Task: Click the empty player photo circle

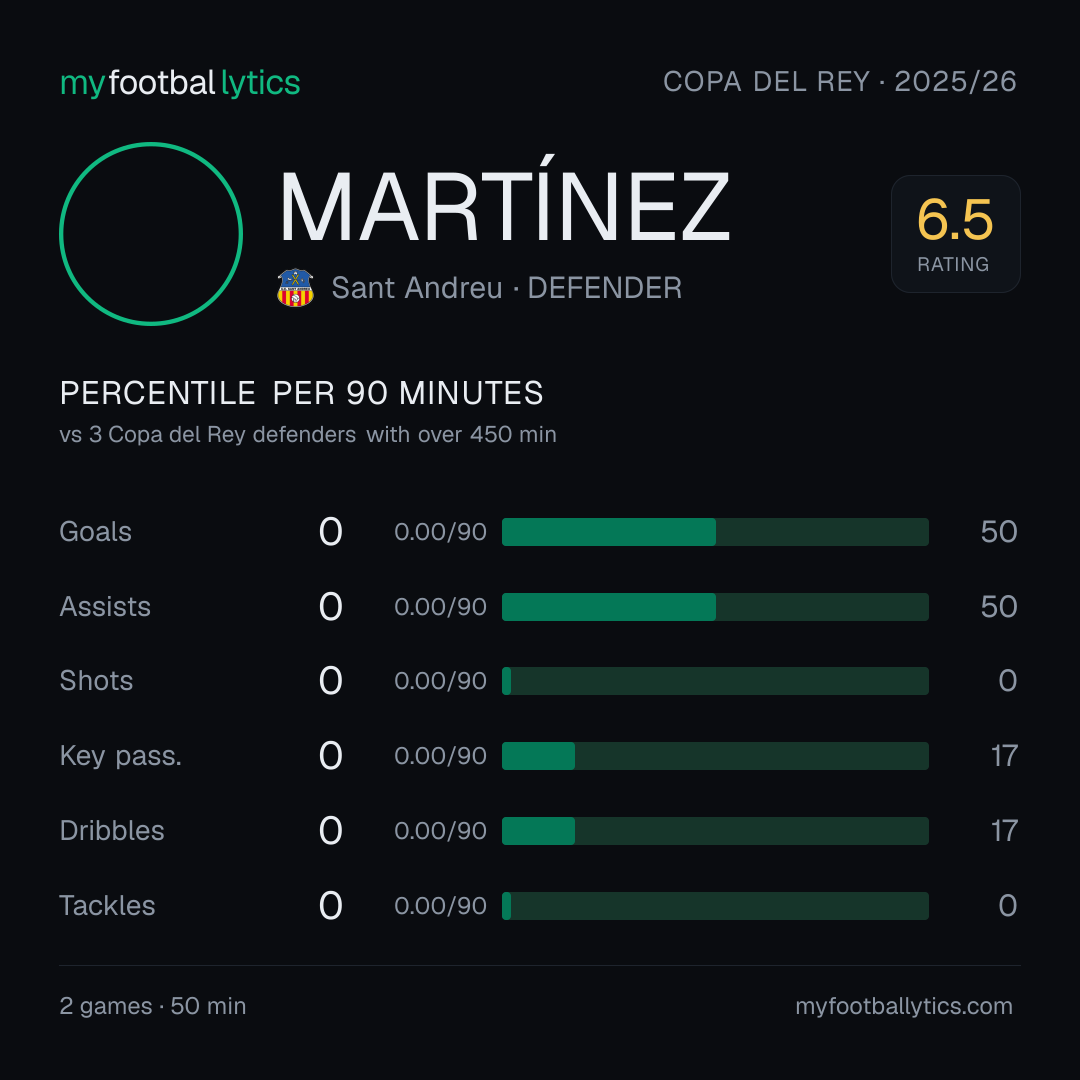Action: coord(151,234)
